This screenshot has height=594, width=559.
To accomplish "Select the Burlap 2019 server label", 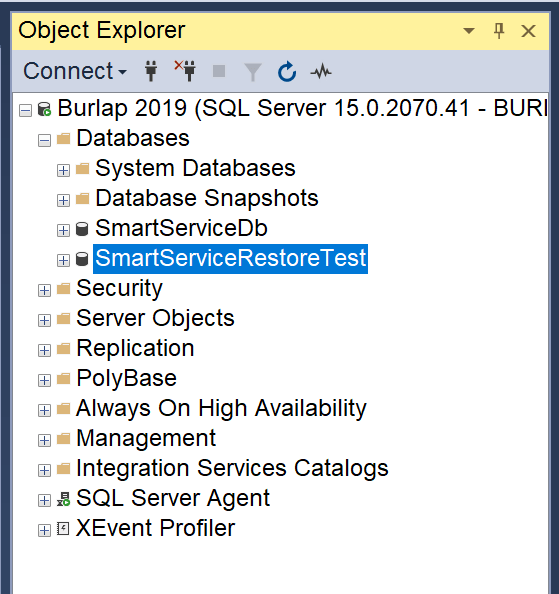I will tap(302, 108).
